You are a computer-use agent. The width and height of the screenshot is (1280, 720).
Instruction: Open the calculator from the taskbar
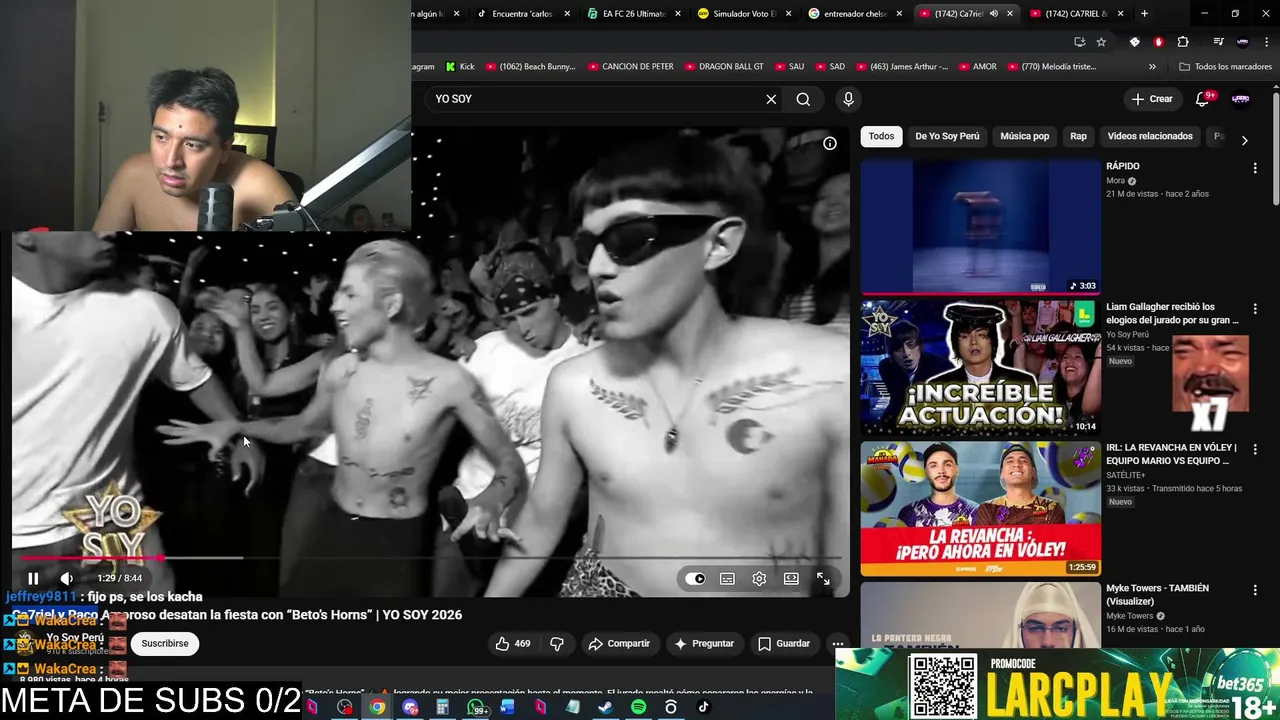tap(442, 707)
